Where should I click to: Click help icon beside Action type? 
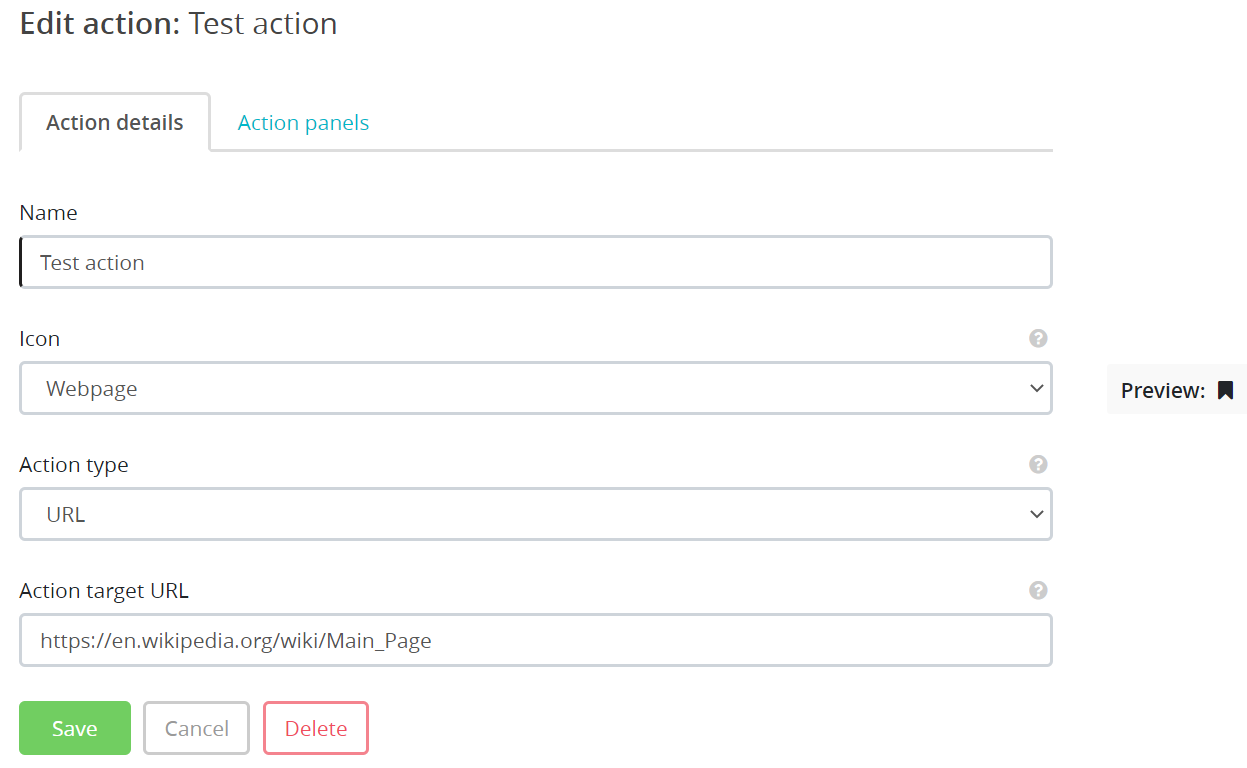pos(1038,464)
